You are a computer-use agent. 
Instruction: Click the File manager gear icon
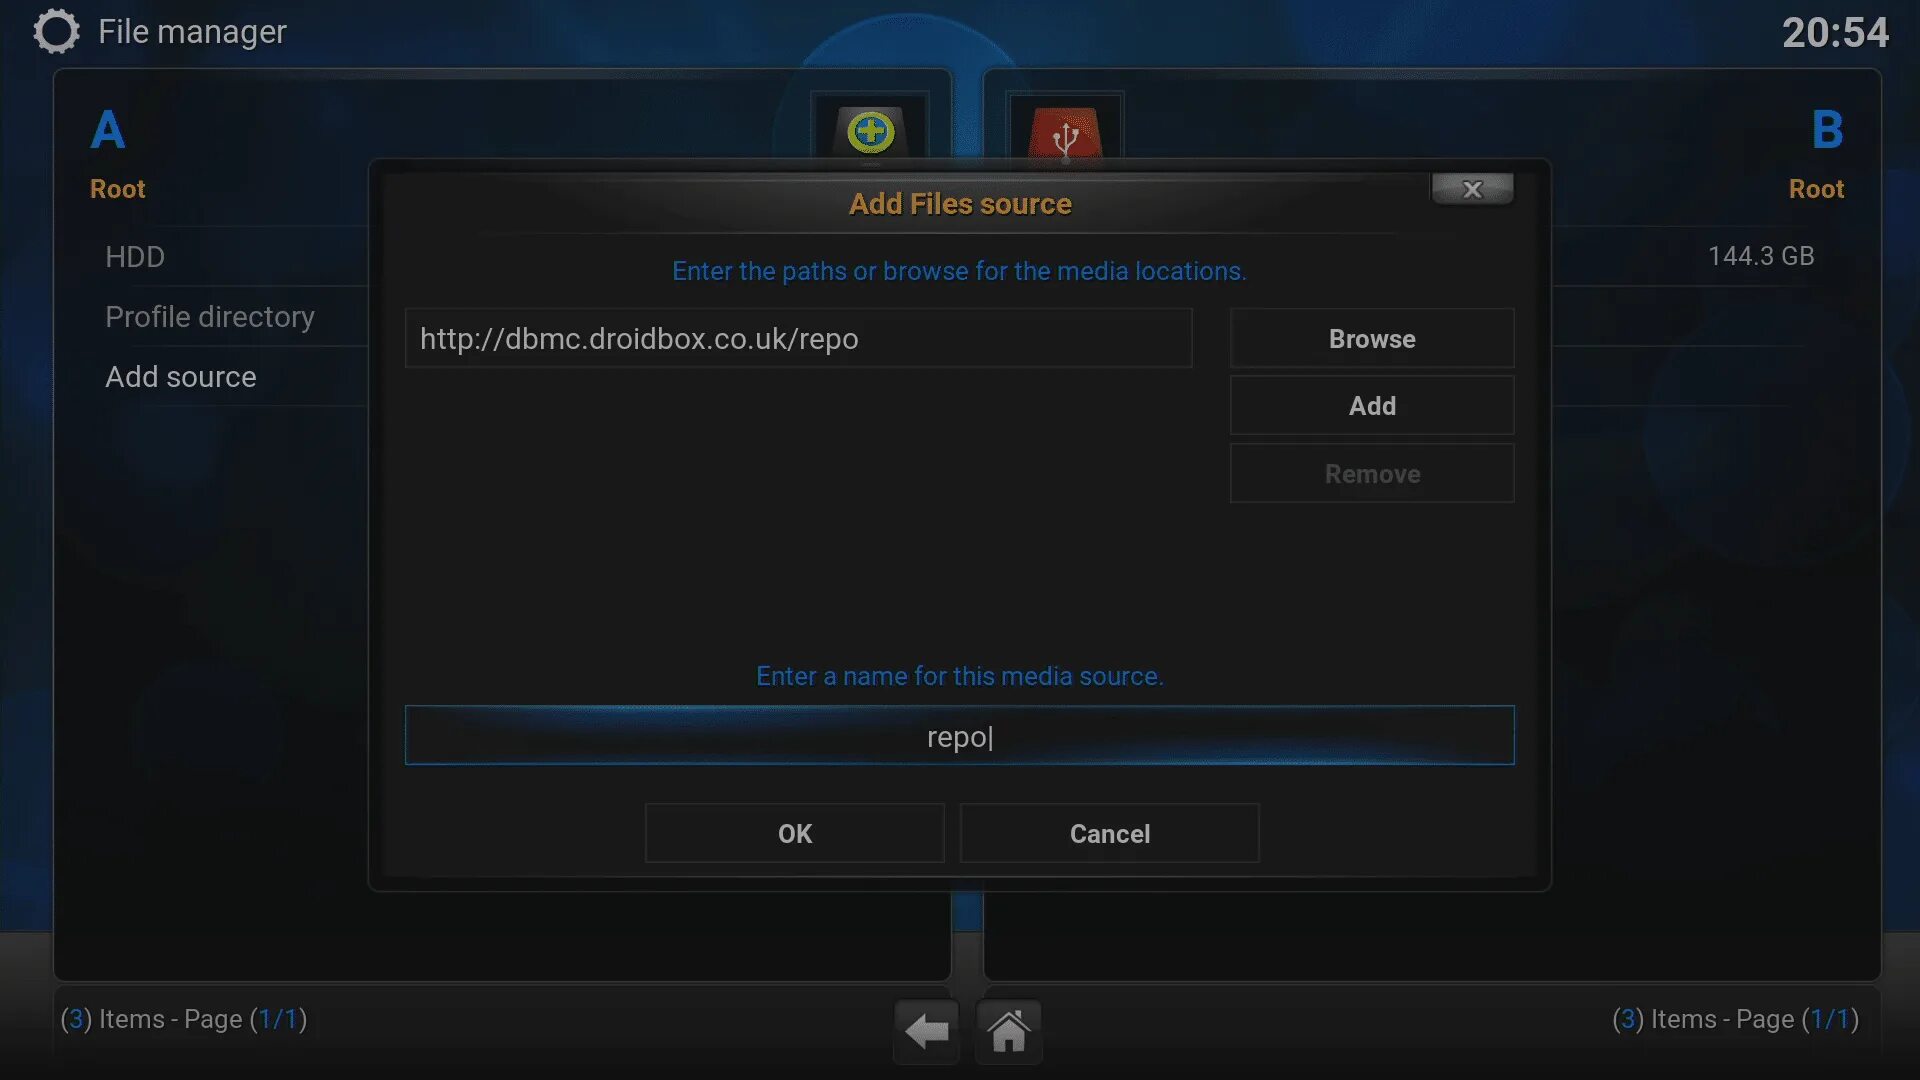[x=56, y=32]
